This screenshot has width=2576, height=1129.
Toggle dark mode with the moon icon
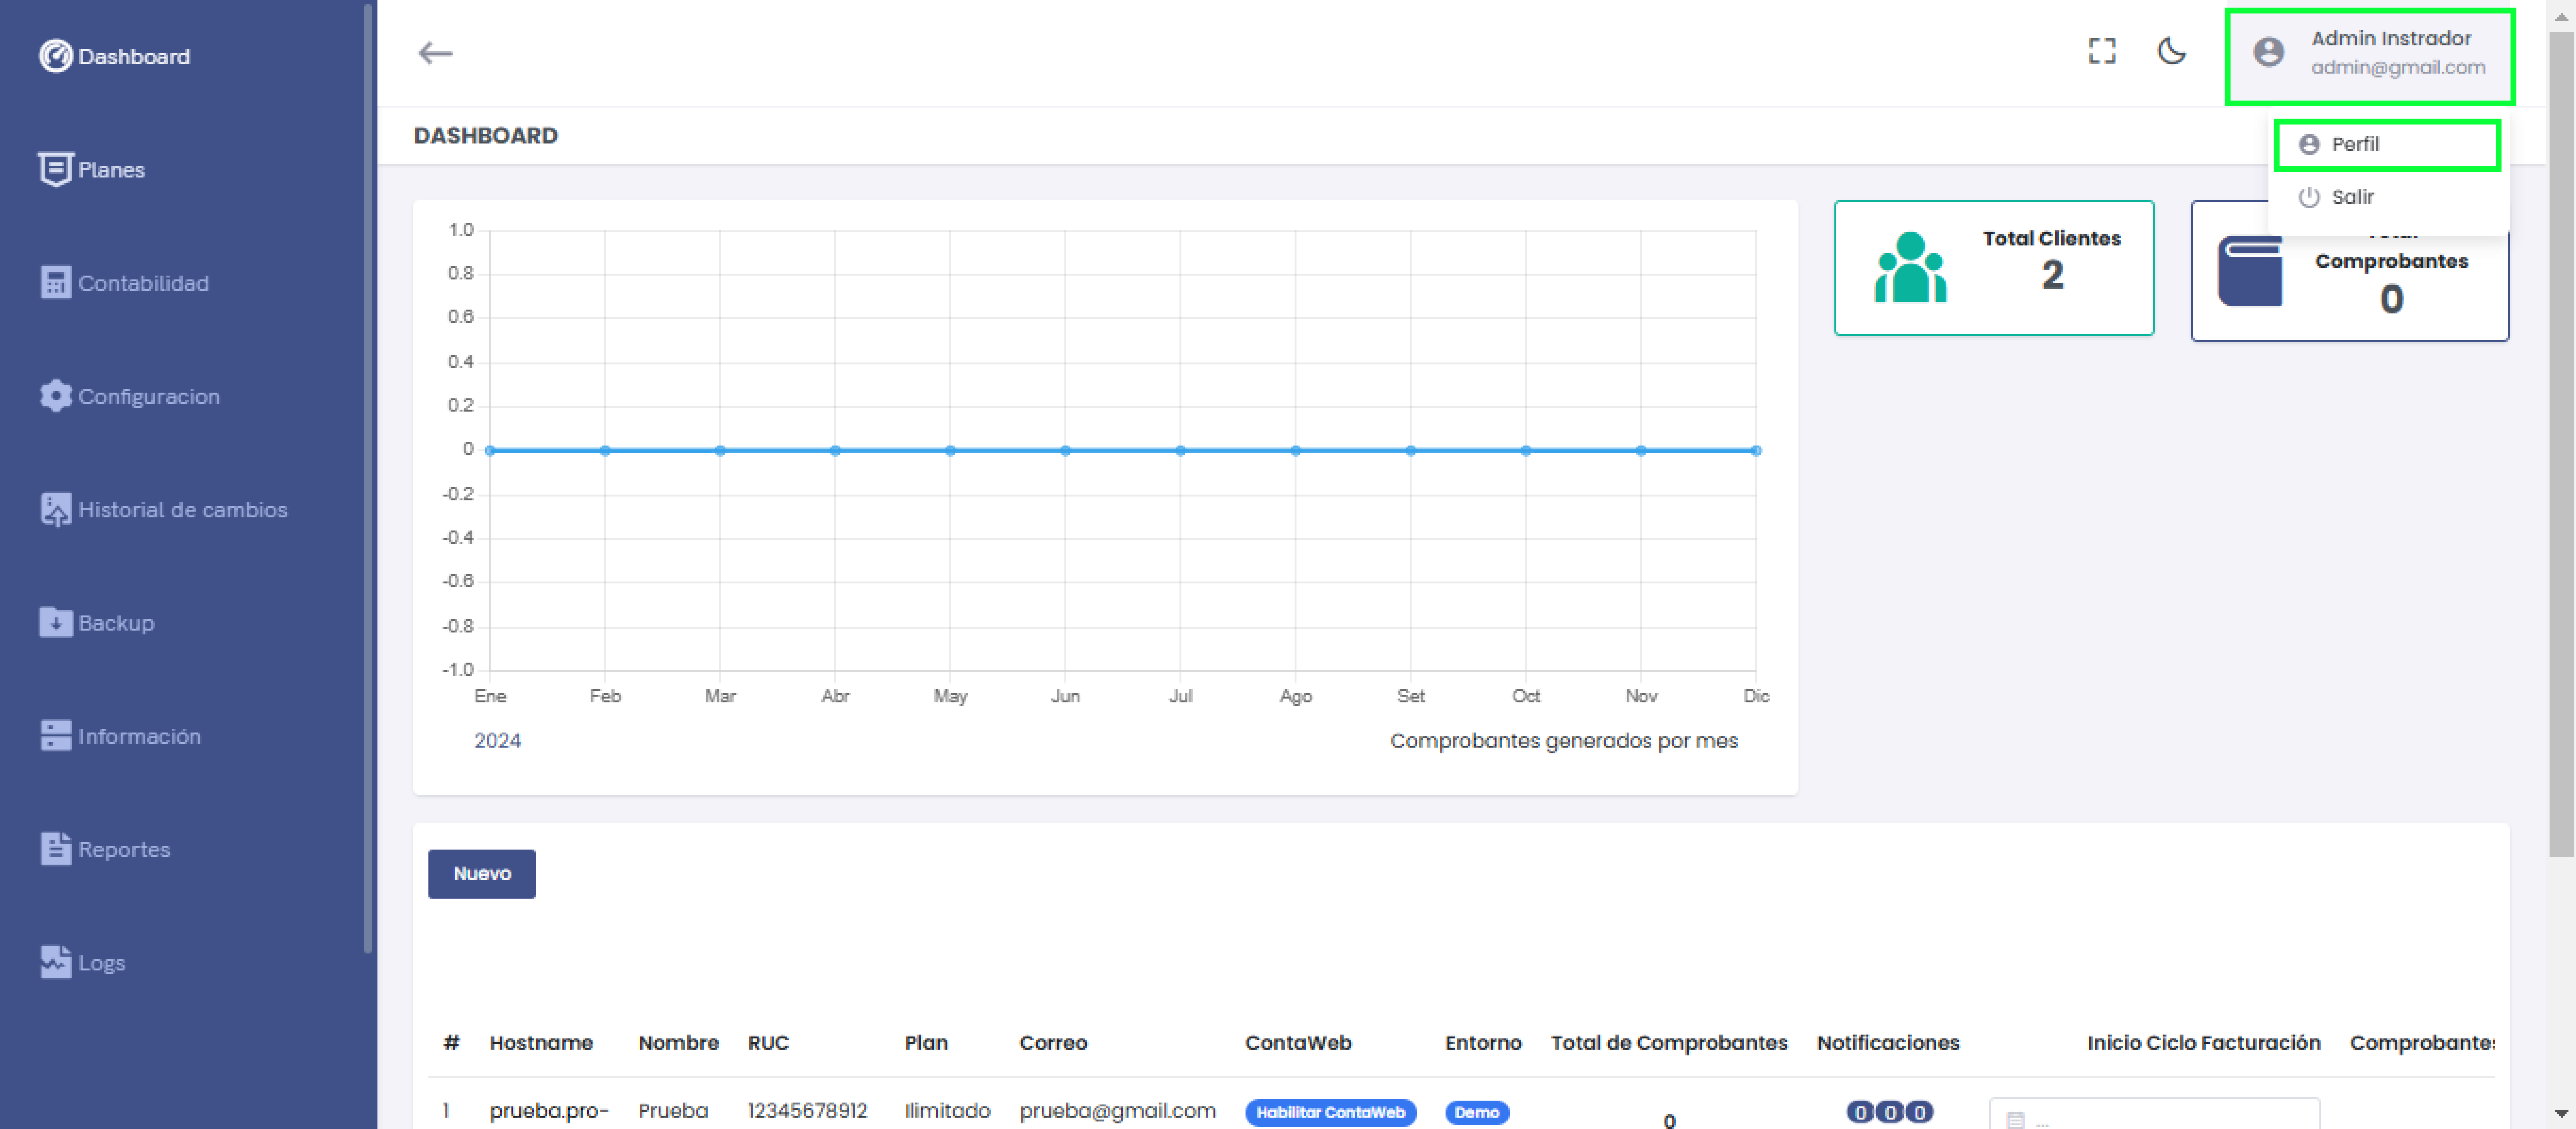click(2171, 51)
